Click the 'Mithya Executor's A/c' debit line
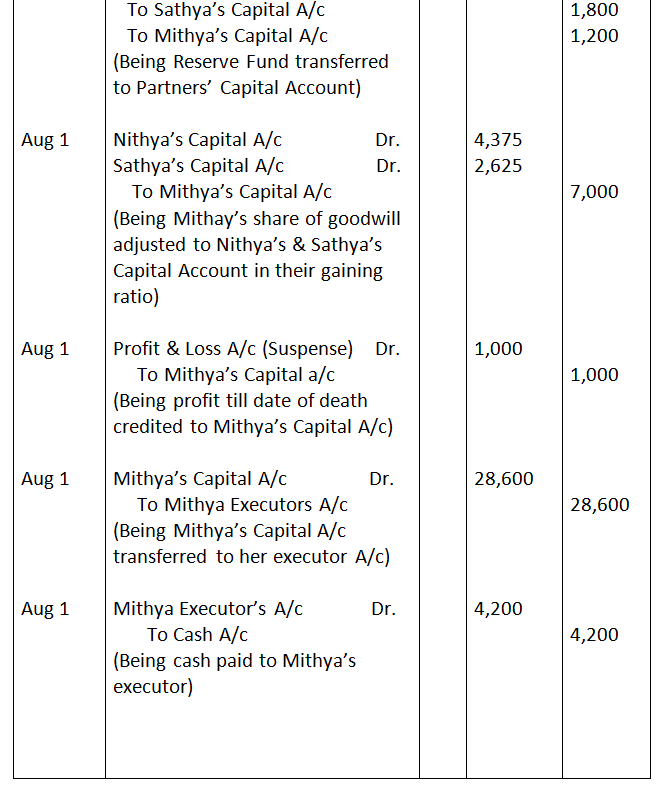The width and height of the screenshot is (658, 787). (208, 609)
